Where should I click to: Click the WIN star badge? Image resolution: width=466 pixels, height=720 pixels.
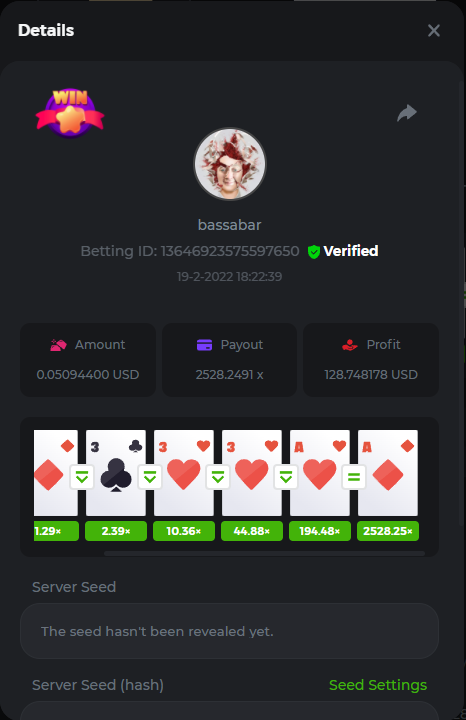click(x=70, y=113)
